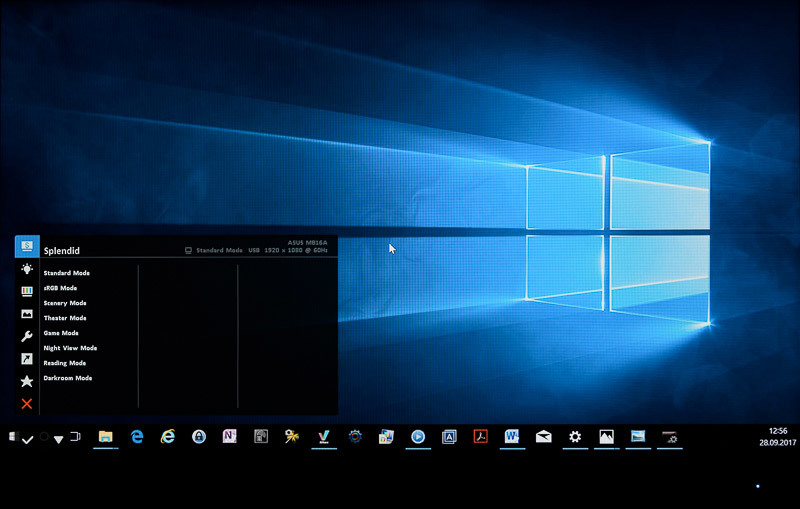Screen dimensions: 800x509
Task: Open Adobe Acrobat from the taskbar
Action: (x=481, y=437)
